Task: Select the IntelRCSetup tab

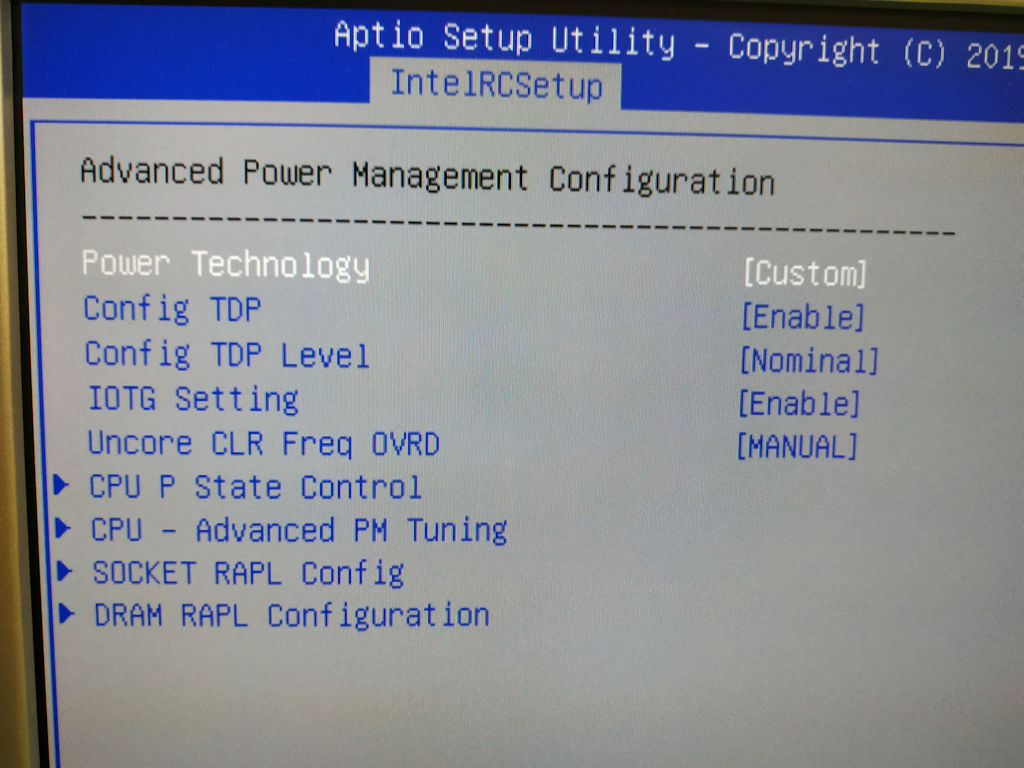Action: 496,84
